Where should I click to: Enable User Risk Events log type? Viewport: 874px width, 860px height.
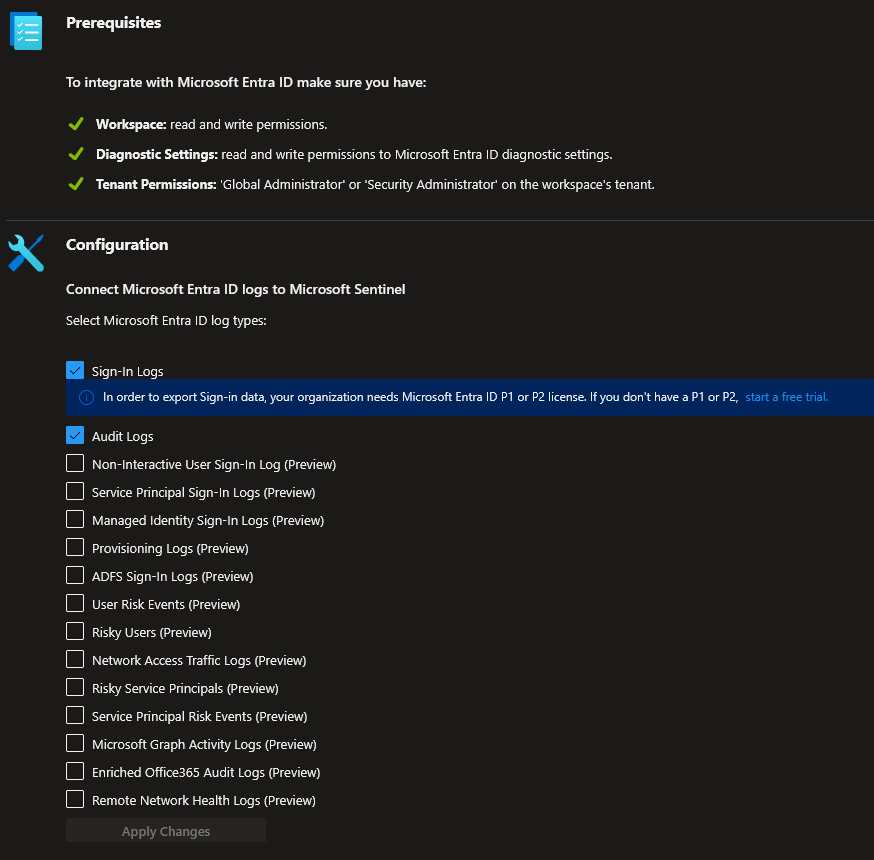(x=75, y=603)
